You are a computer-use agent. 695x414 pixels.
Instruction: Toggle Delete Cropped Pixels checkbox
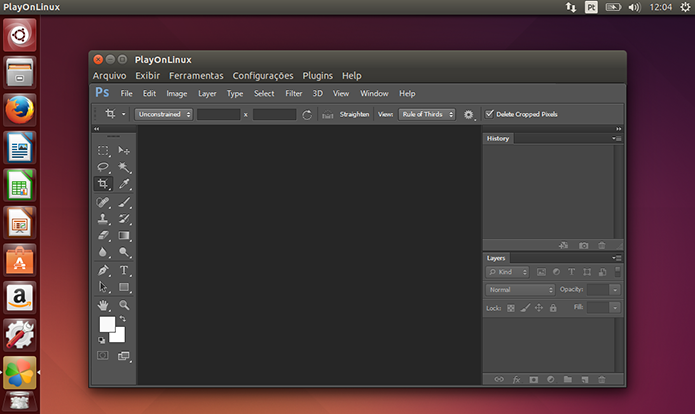coord(489,114)
